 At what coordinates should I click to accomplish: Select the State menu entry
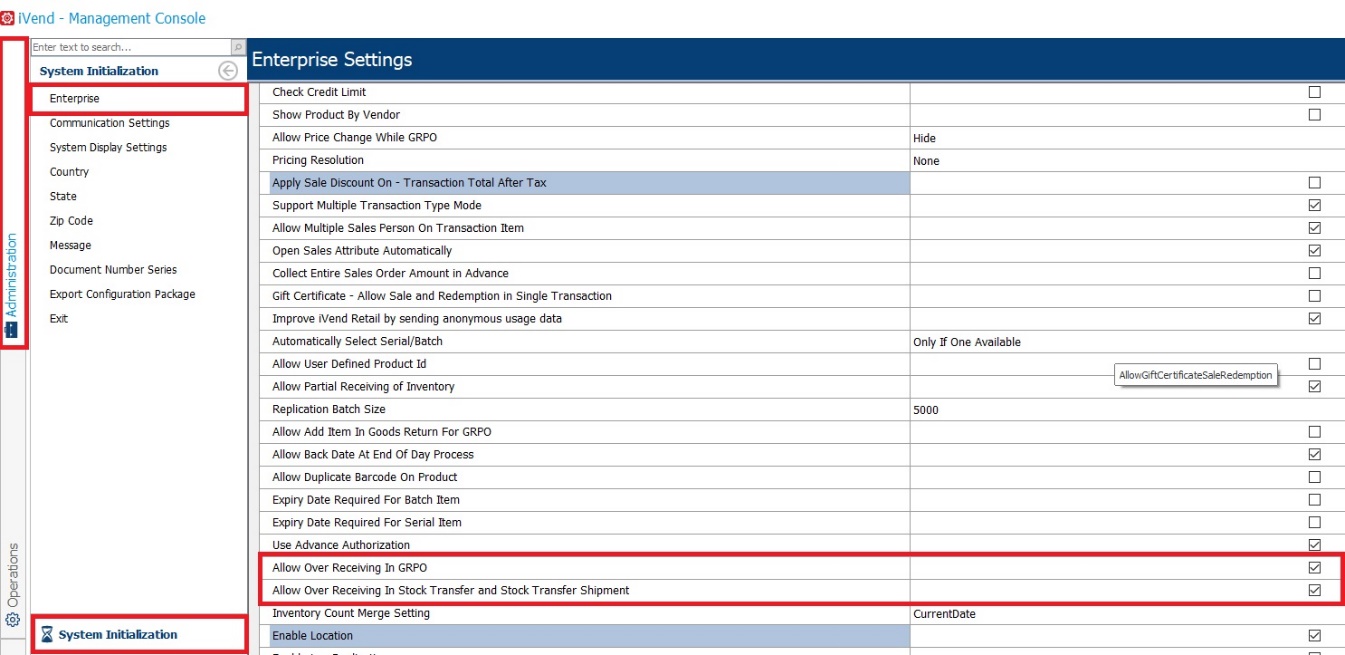(63, 196)
